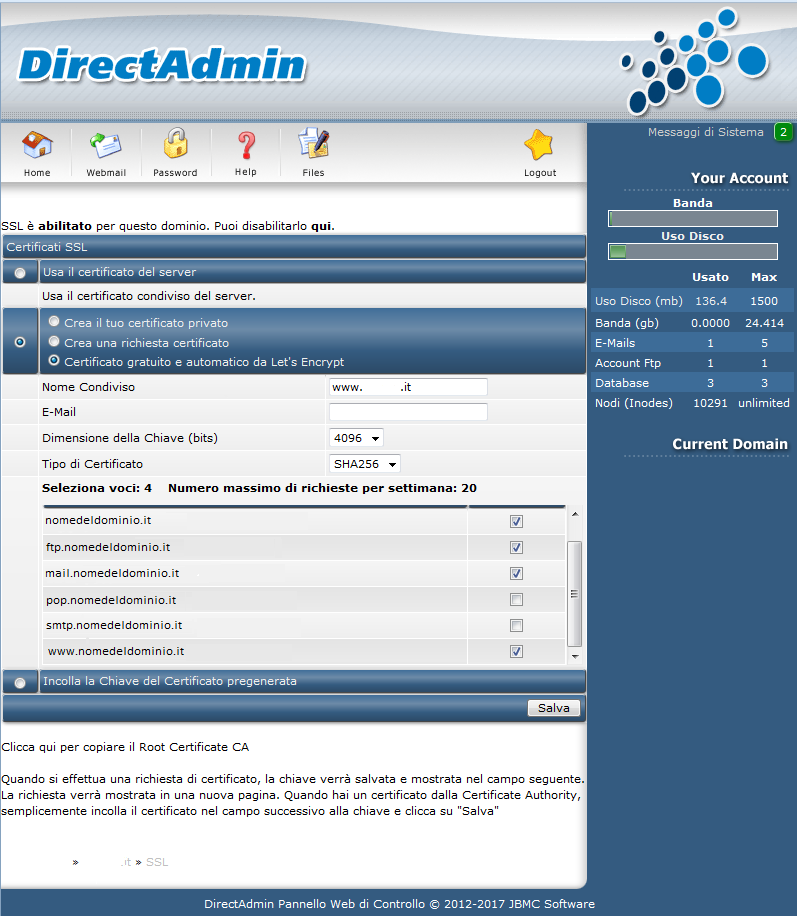Click the Salva button

pos(553,708)
